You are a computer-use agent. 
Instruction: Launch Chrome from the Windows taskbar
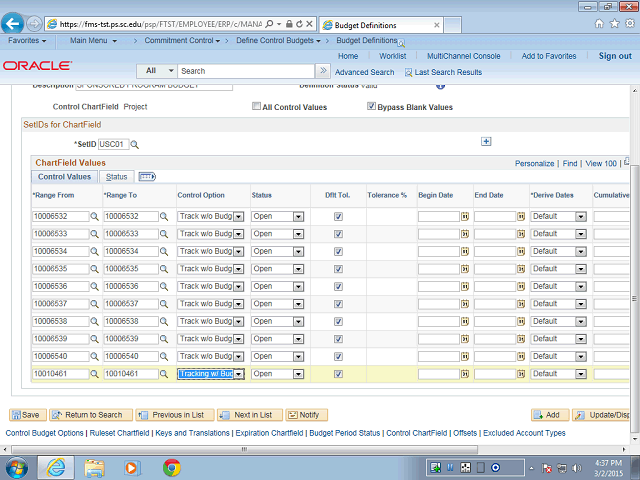[x=172, y=467]
